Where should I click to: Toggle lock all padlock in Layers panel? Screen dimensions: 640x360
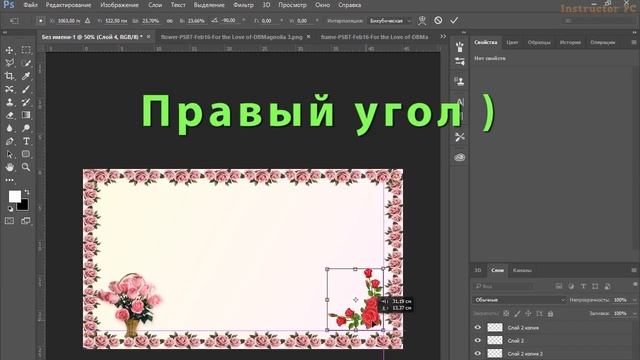[550, 313]
